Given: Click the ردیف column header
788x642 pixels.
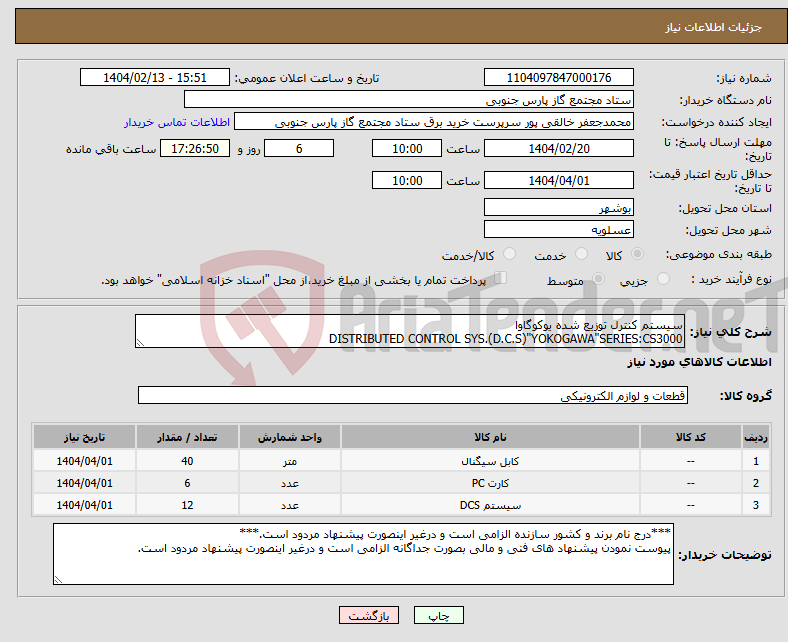Looking at the screenshot, I should click(x=756, y=437).
